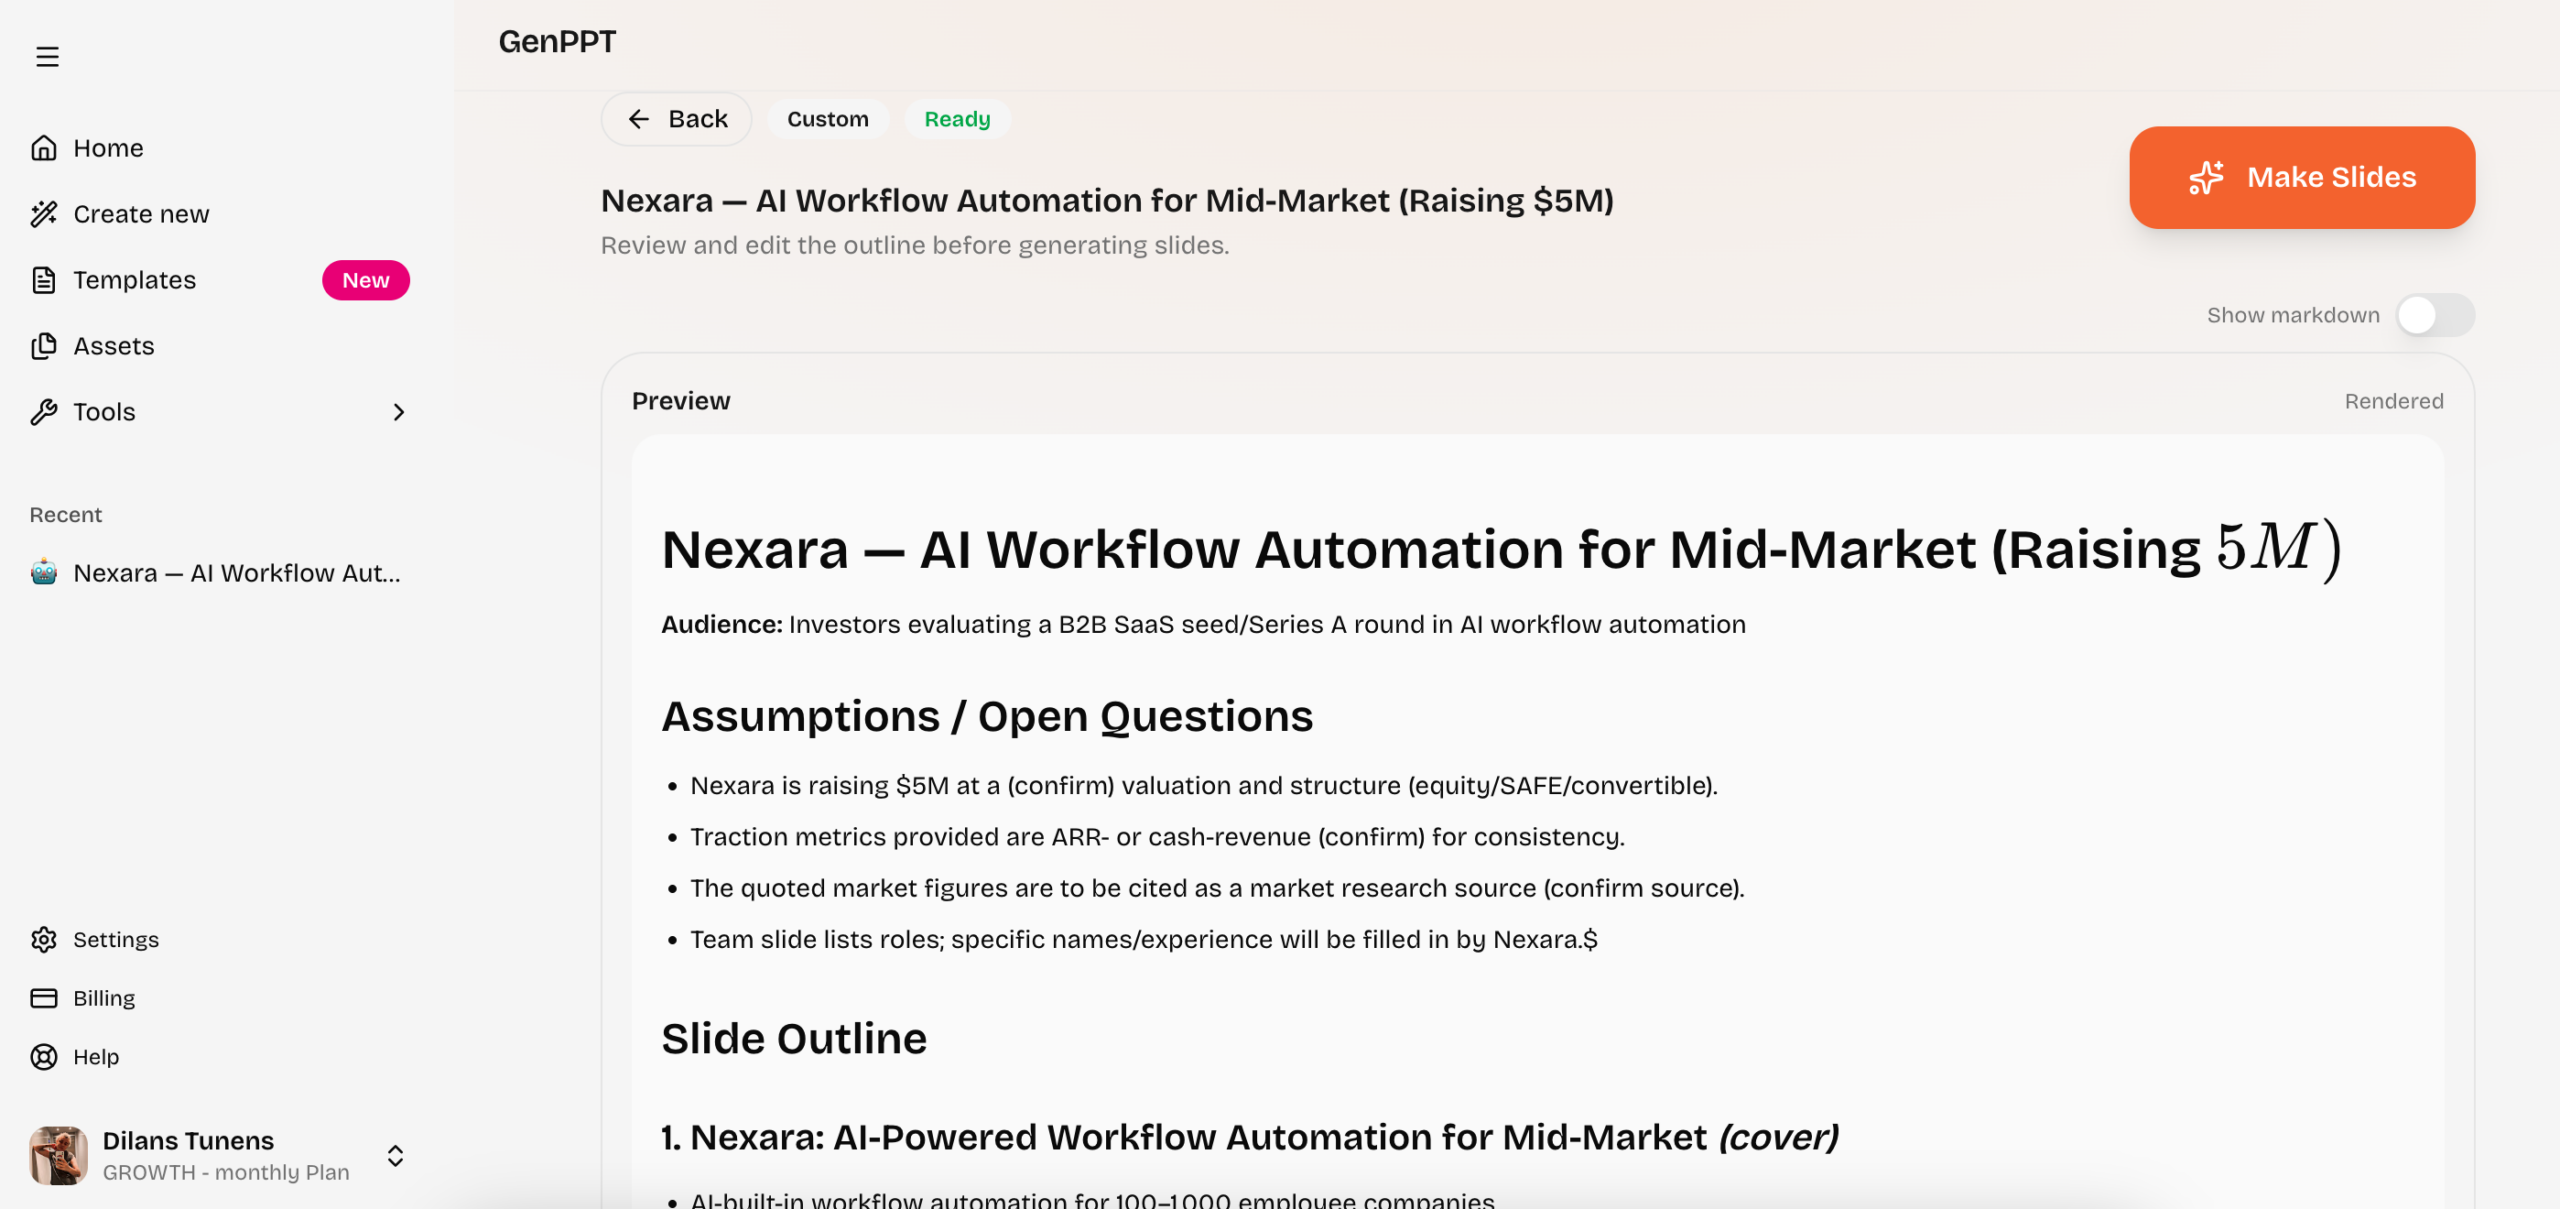Click the Tools wrench icon
This screenshot has height=1209, width=2560.
pyautogui.click(x=43, y=412)
